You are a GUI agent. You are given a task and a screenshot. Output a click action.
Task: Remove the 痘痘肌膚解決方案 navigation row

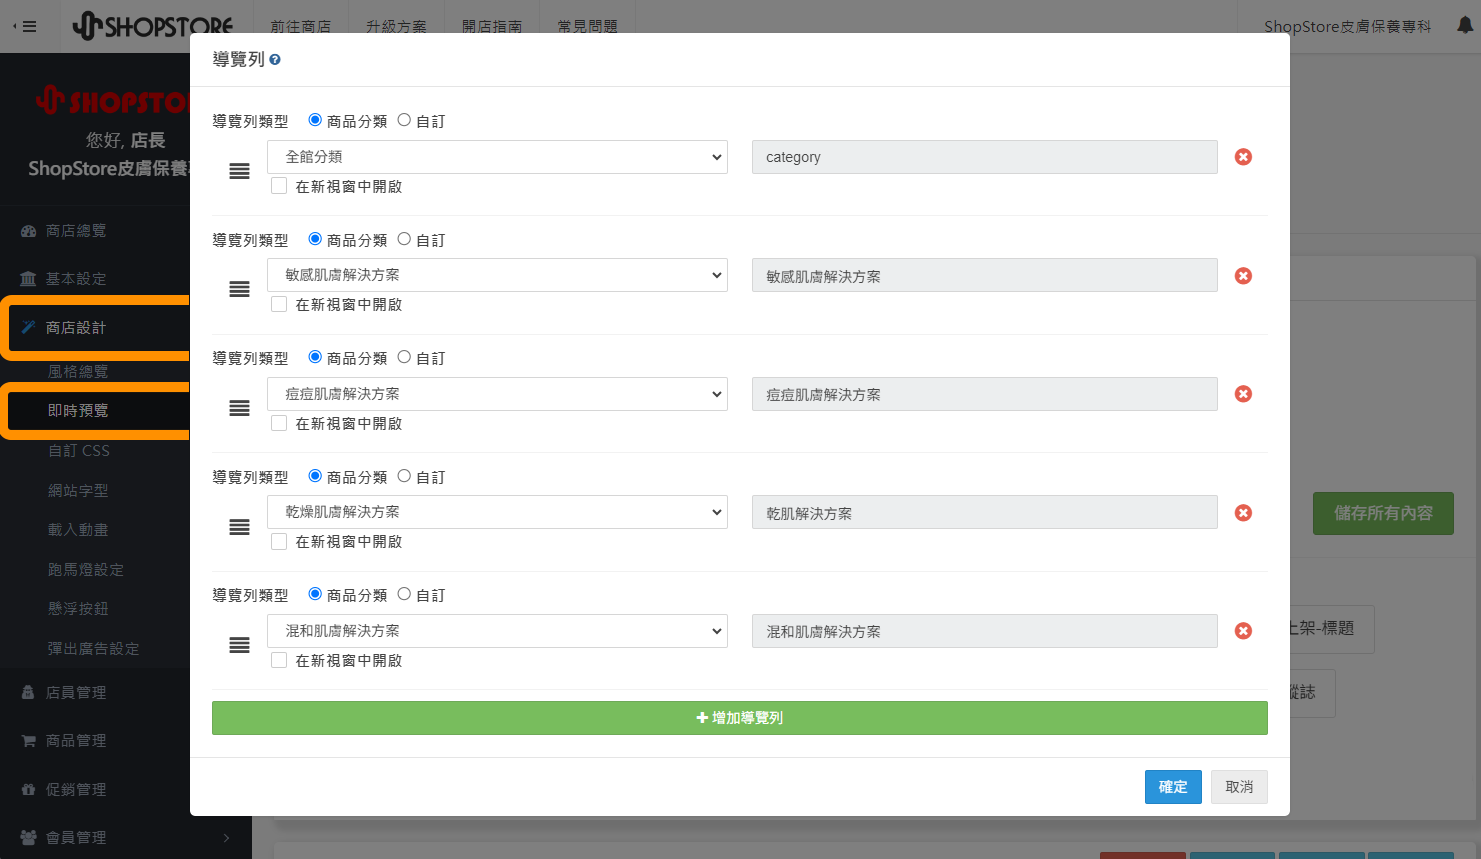[x=1243, y=394]
